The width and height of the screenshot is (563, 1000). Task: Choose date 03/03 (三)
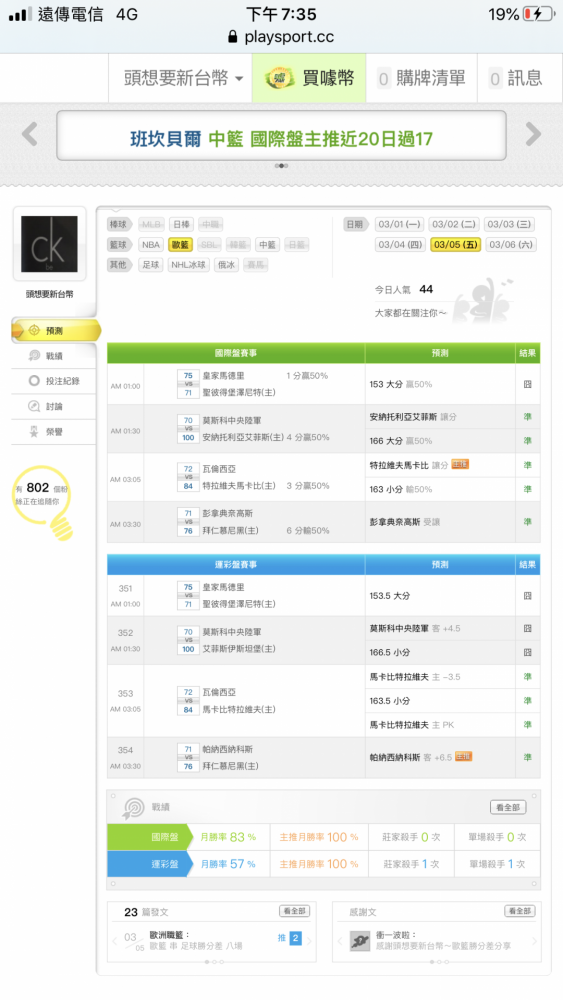tap(509, 224)
